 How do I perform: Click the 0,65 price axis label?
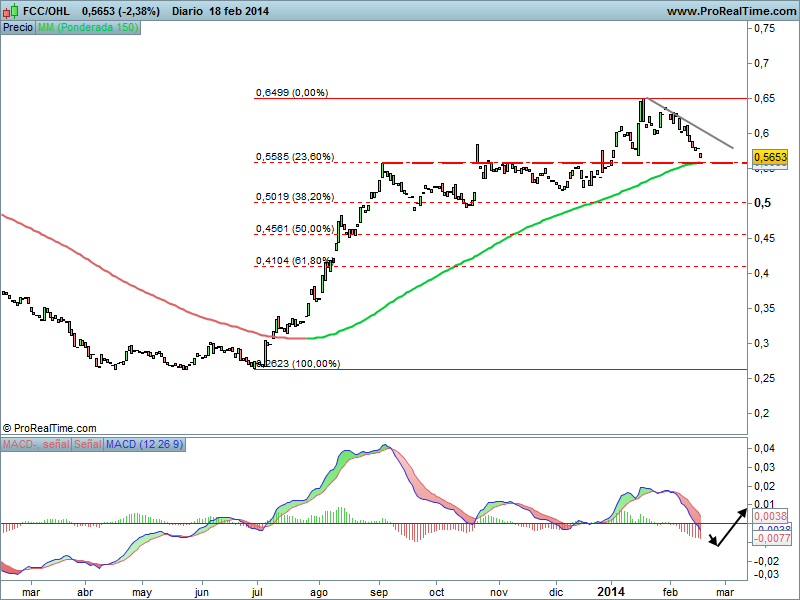click(x=765, y=98)
